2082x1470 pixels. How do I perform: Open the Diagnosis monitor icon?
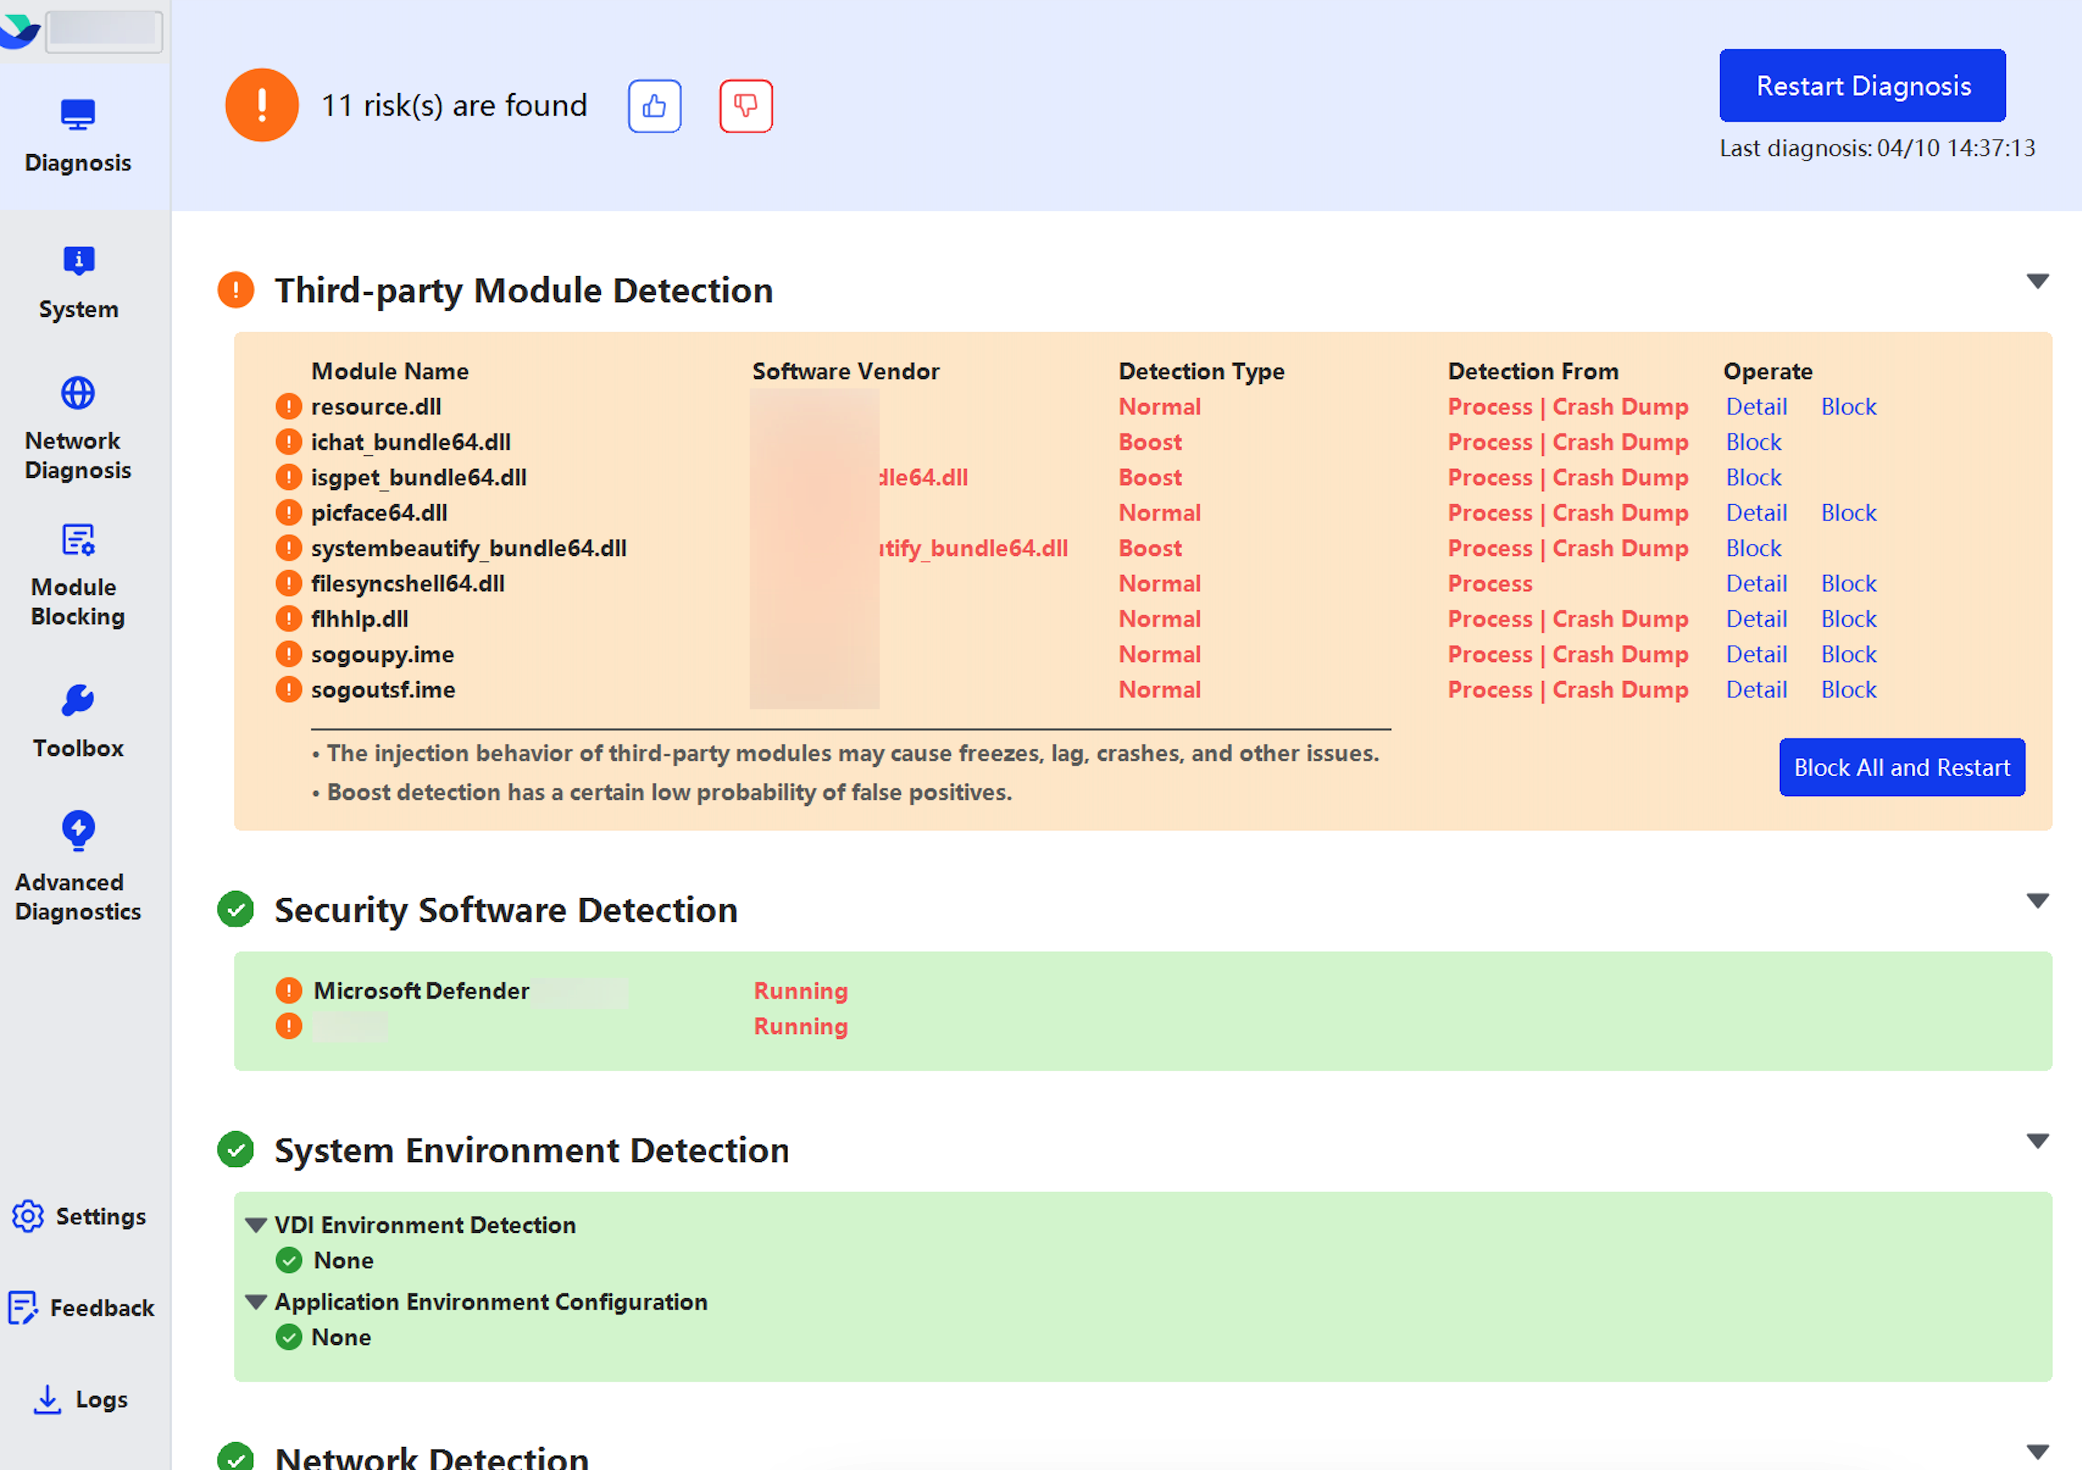click(x=78, y=115)
